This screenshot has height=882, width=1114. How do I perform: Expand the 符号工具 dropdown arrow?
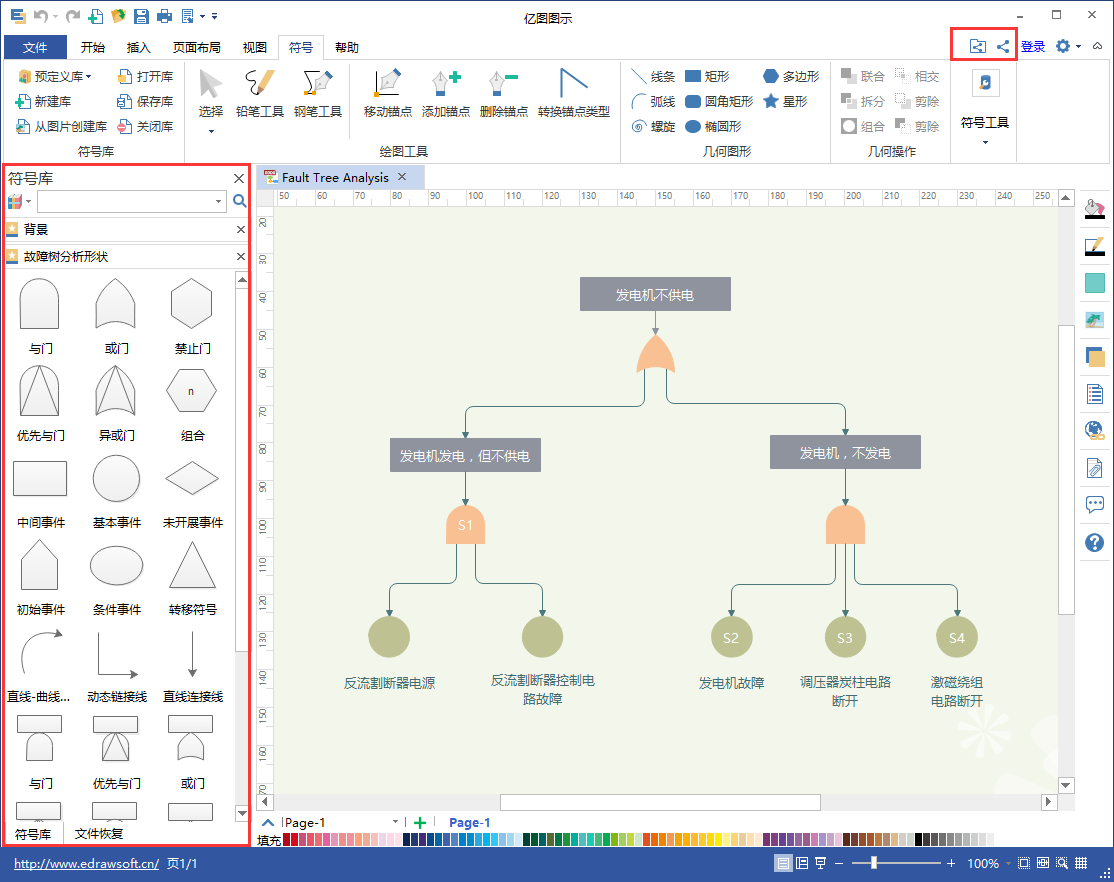985,143
